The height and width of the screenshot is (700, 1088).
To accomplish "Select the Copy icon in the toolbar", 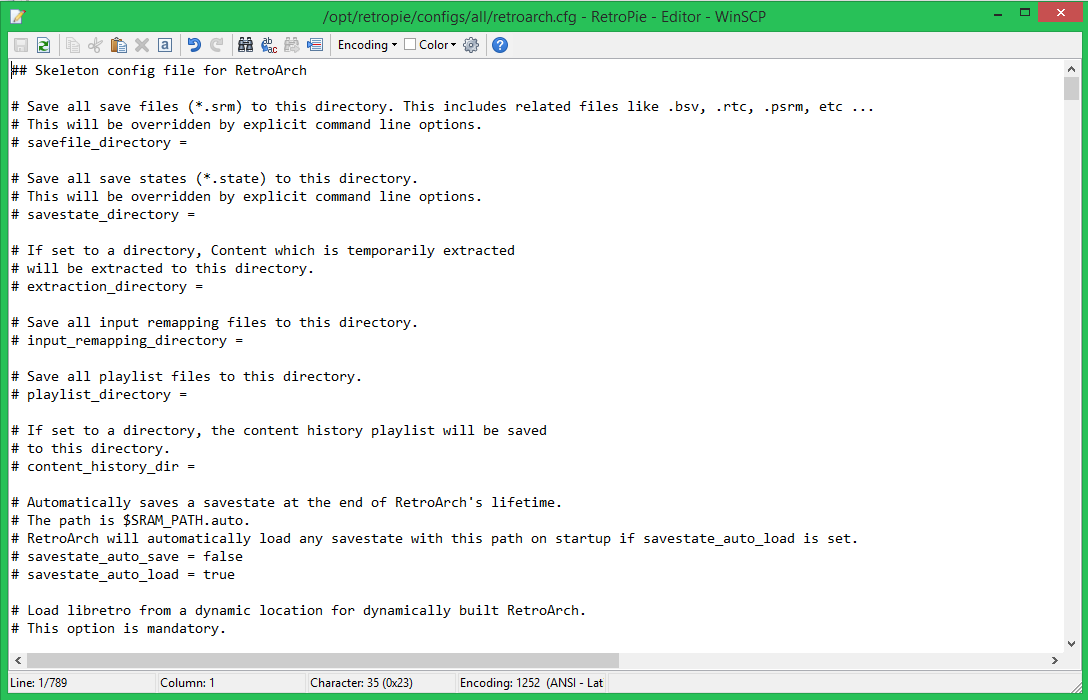I will 72,45.
